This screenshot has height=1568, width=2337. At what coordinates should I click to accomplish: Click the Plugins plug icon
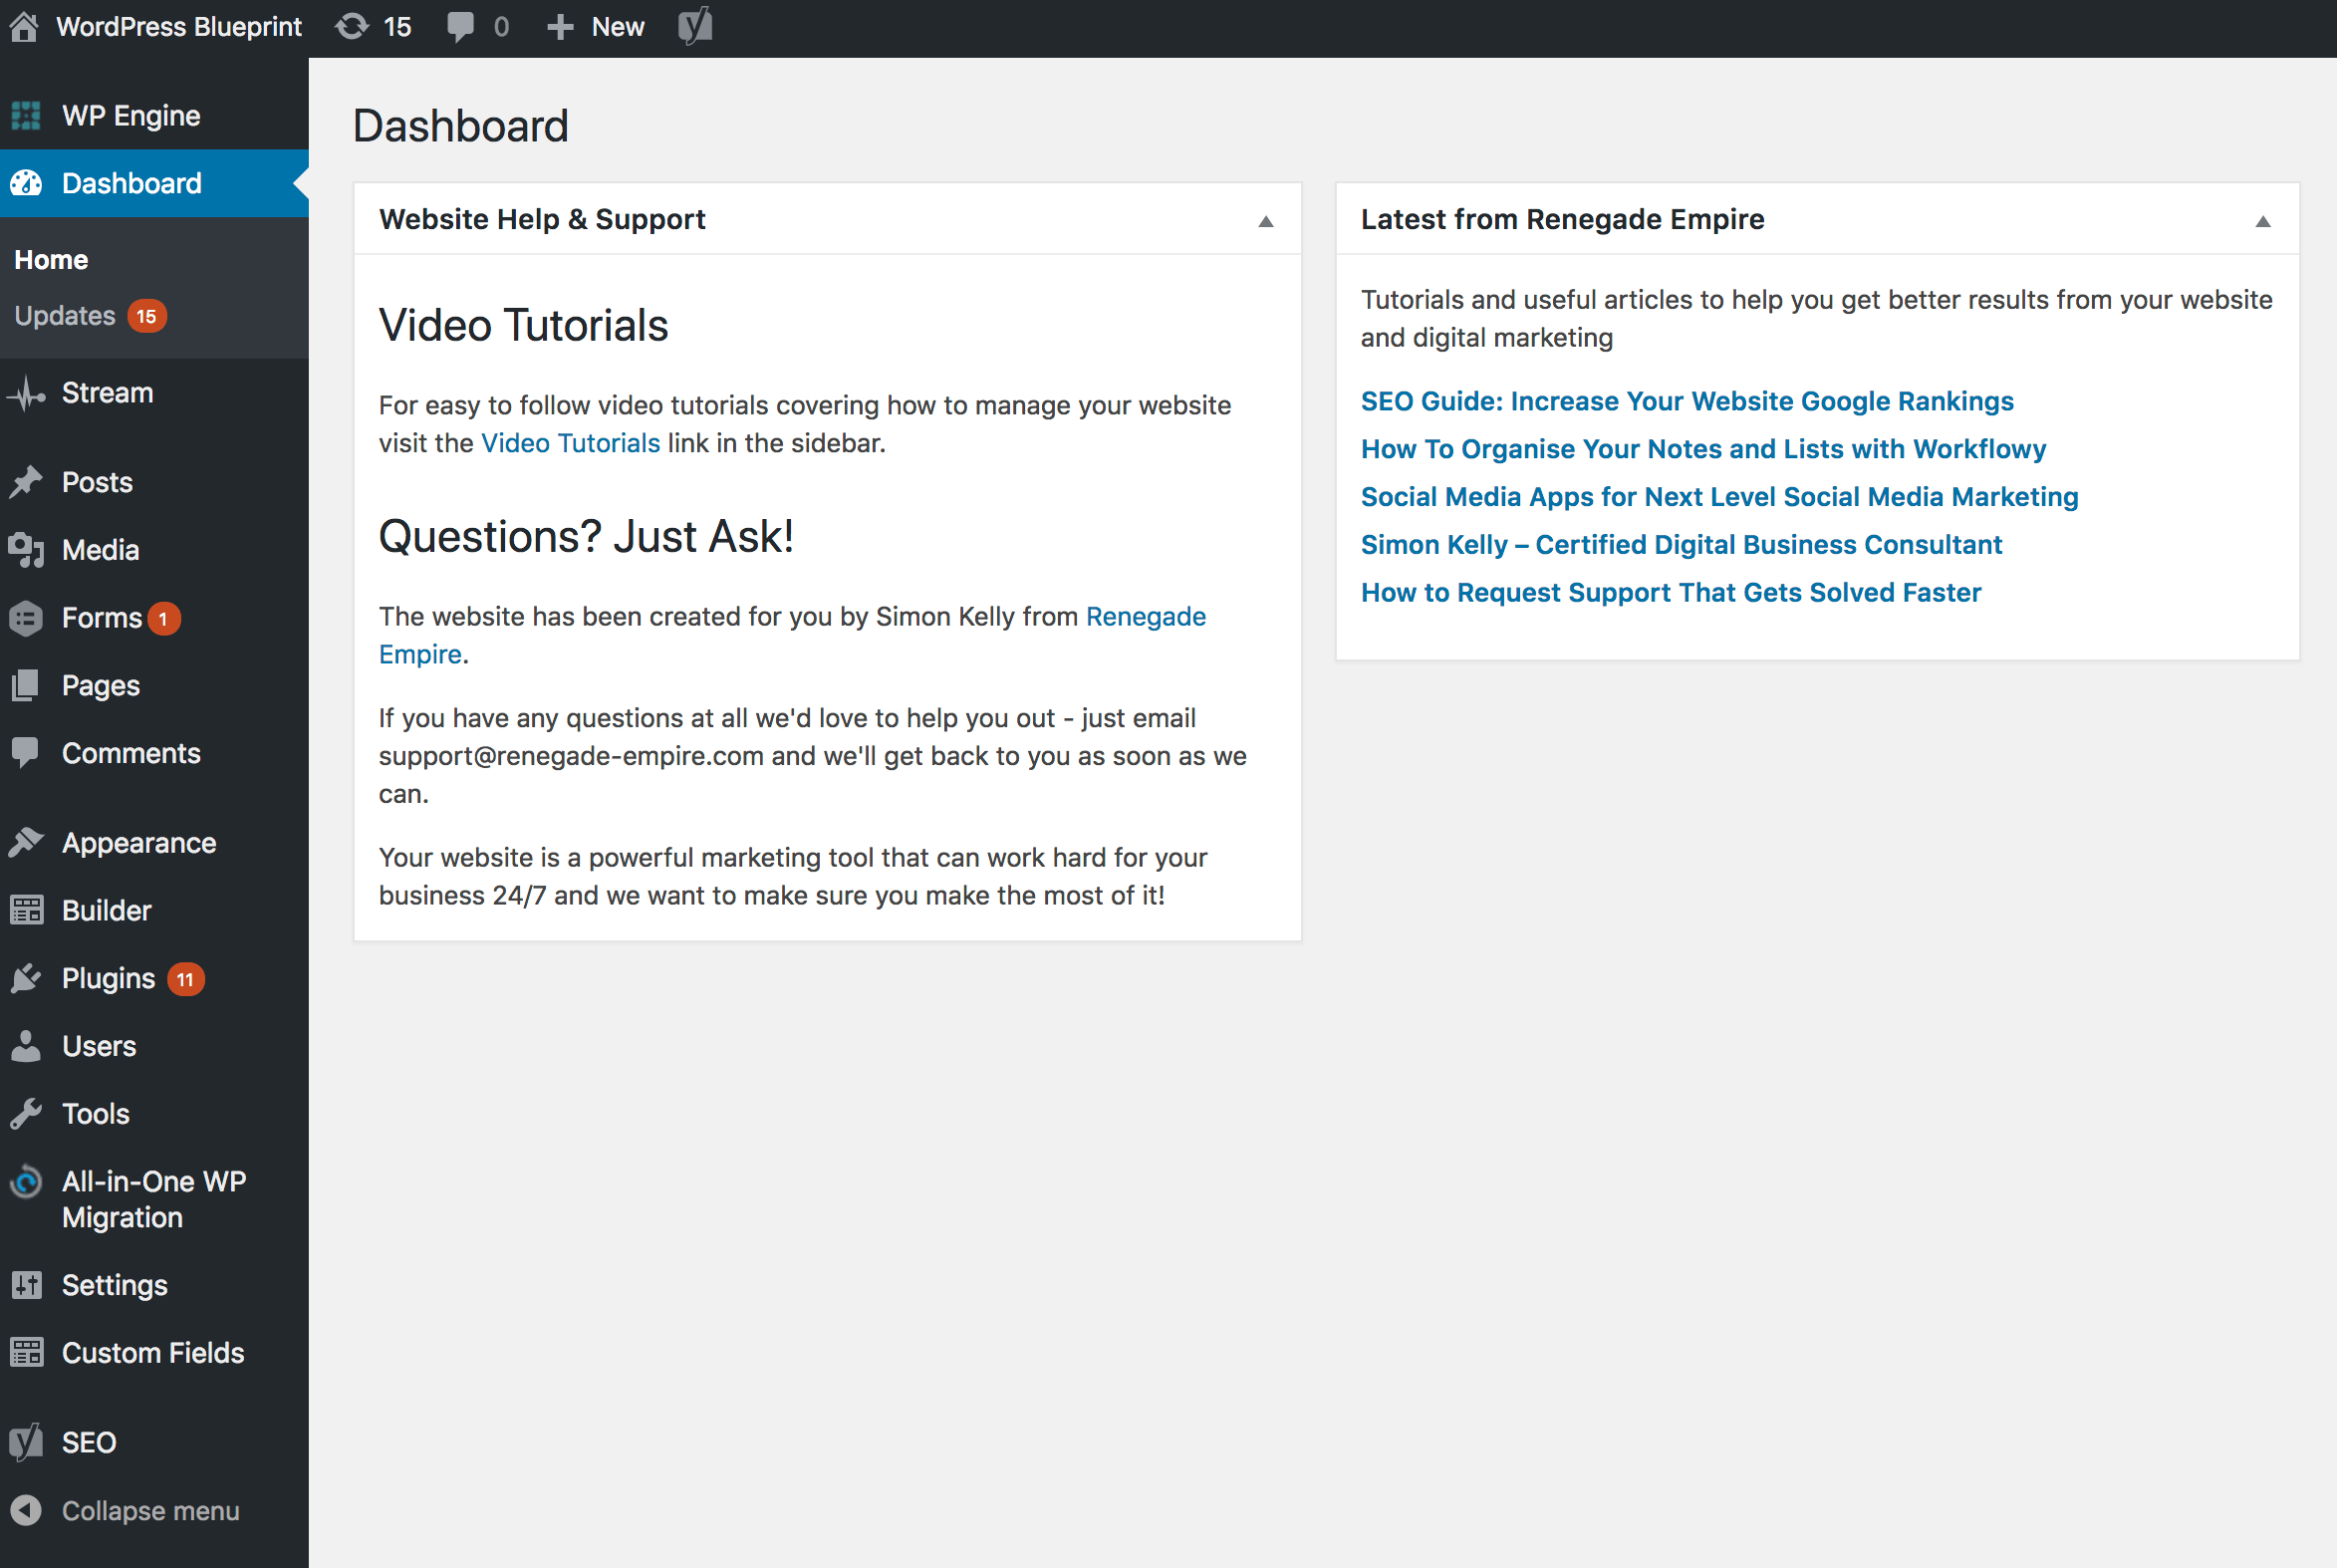tap(26, 979)
